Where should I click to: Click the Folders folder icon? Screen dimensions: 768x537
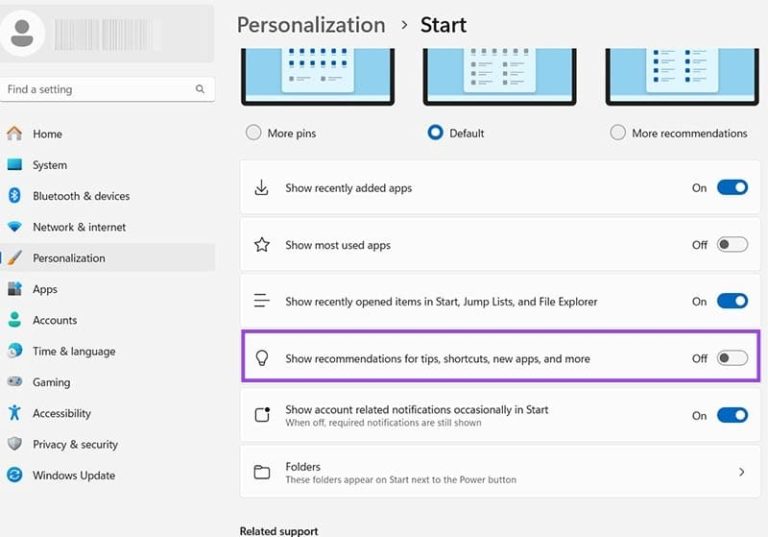(x=262, y=472)
